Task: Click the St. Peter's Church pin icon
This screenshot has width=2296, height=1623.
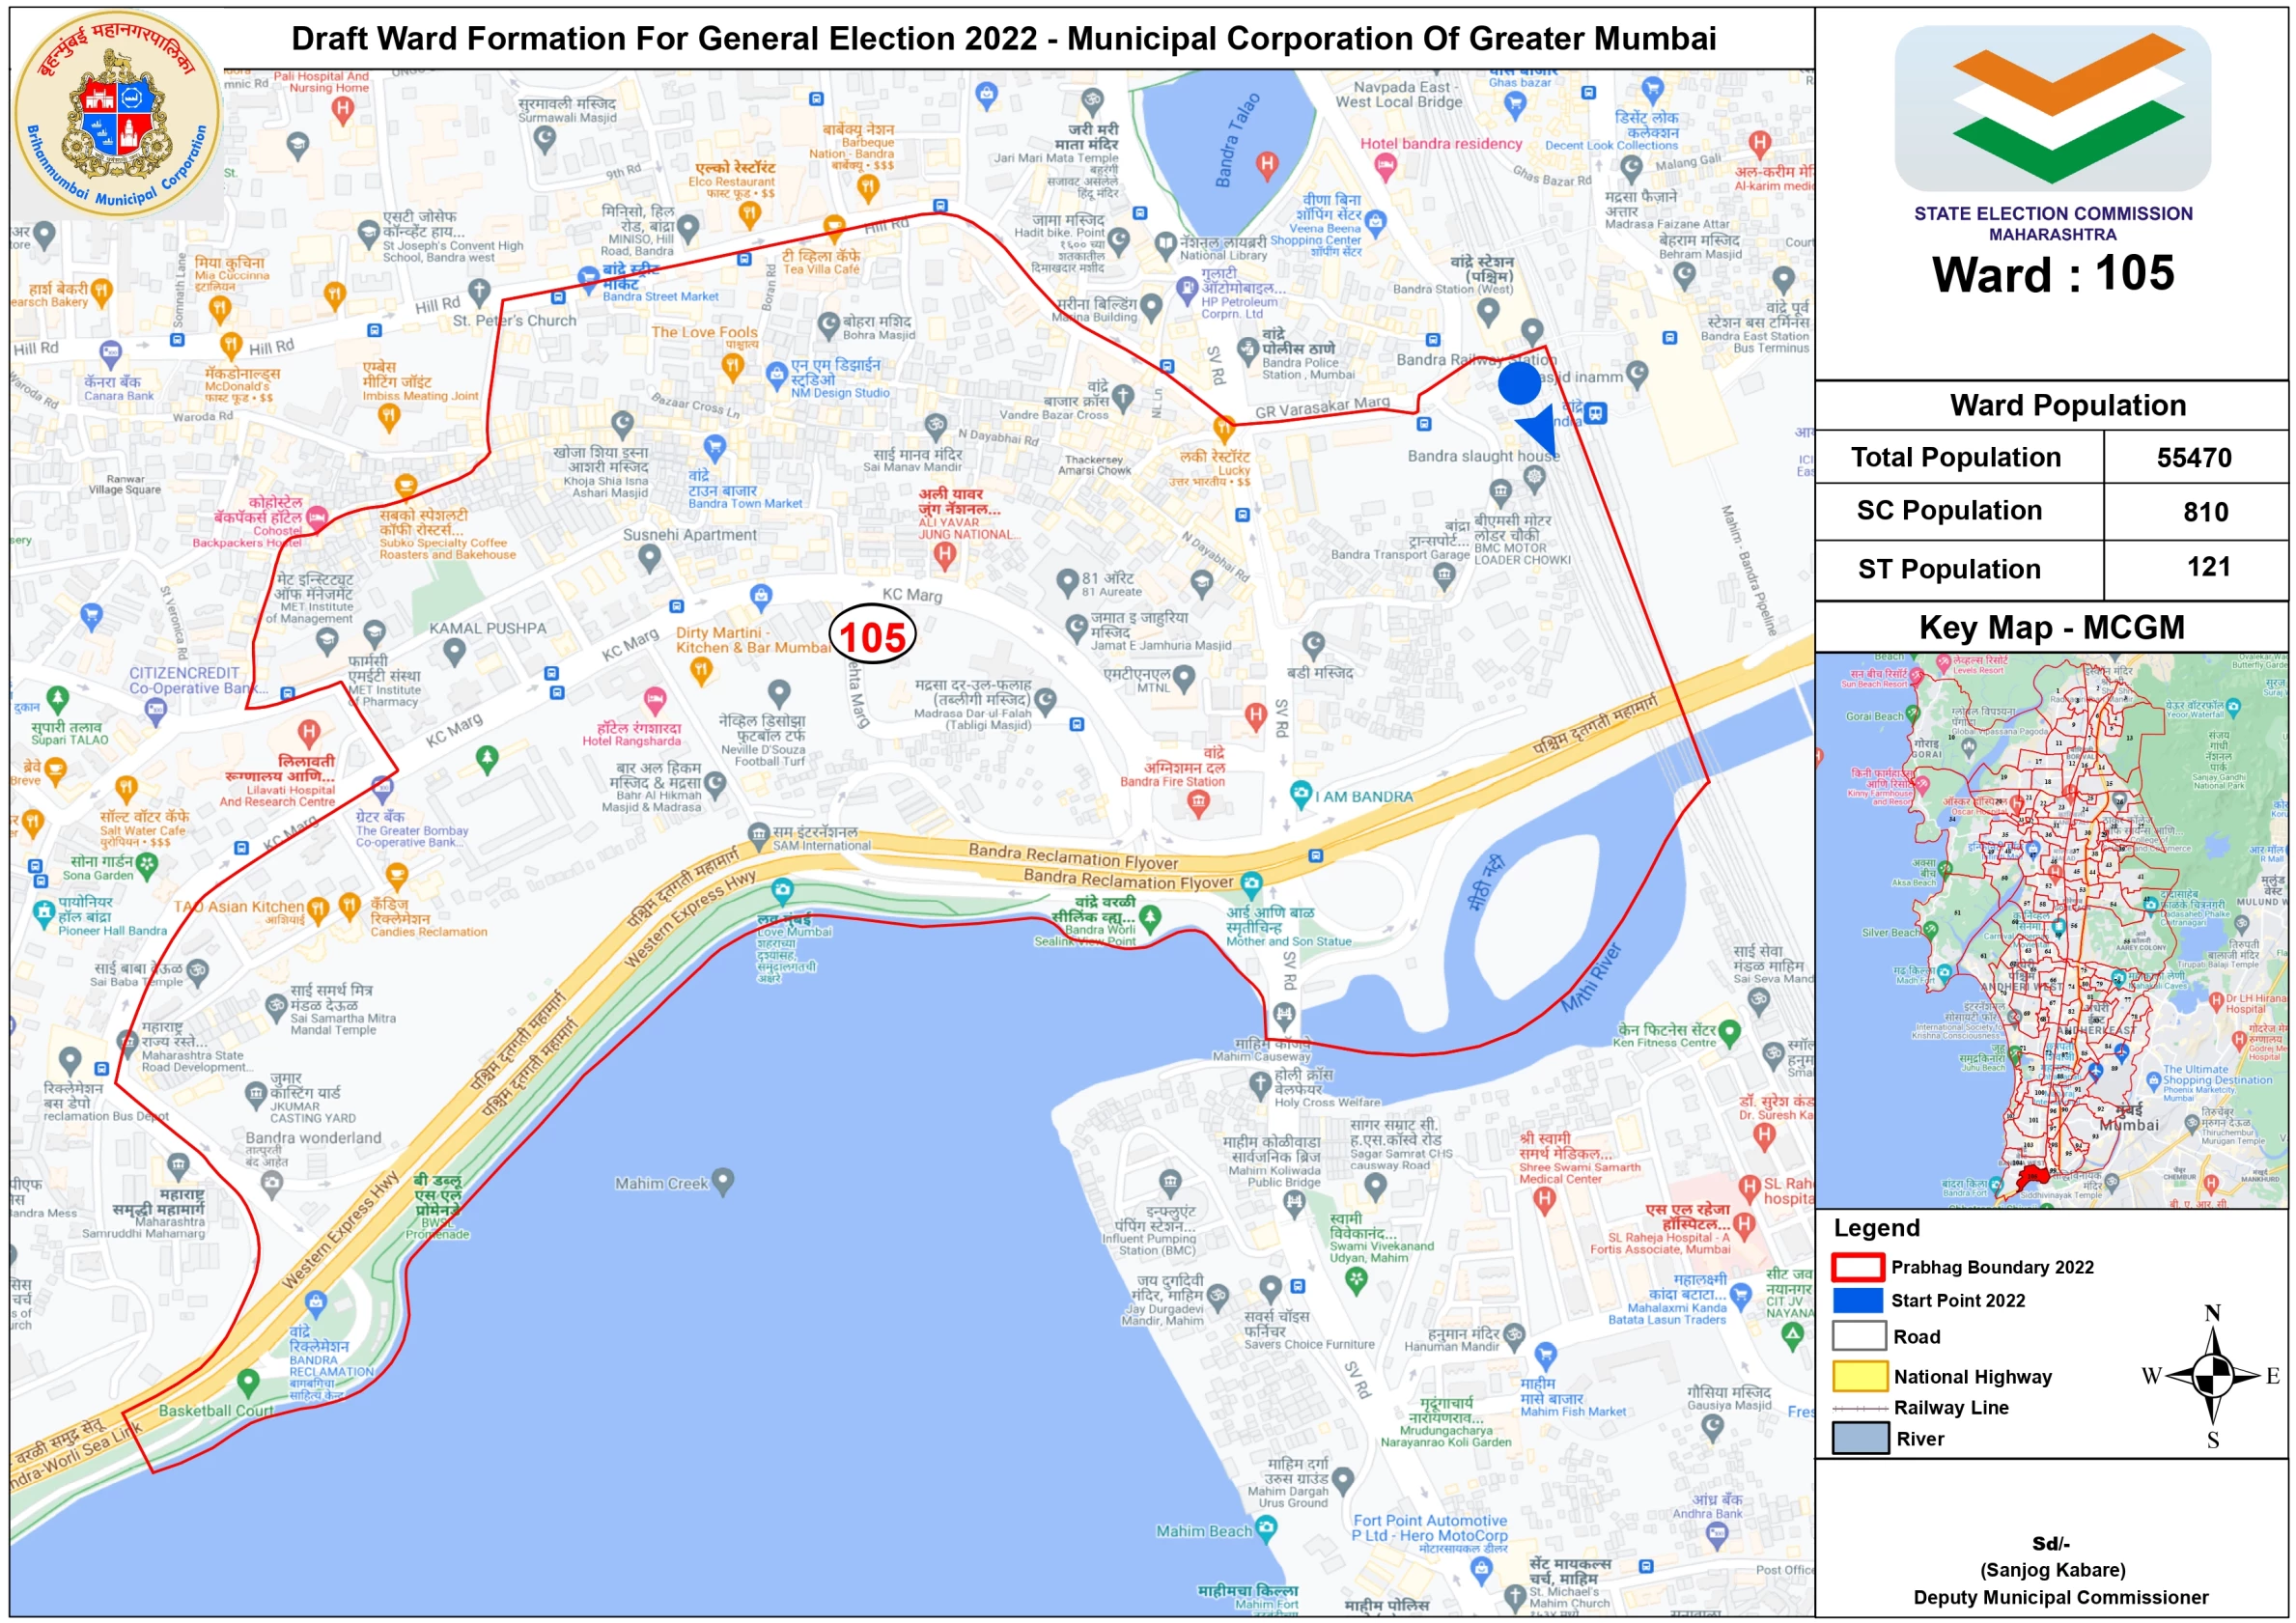Action: pyautogui.click(x=479, y=291)
